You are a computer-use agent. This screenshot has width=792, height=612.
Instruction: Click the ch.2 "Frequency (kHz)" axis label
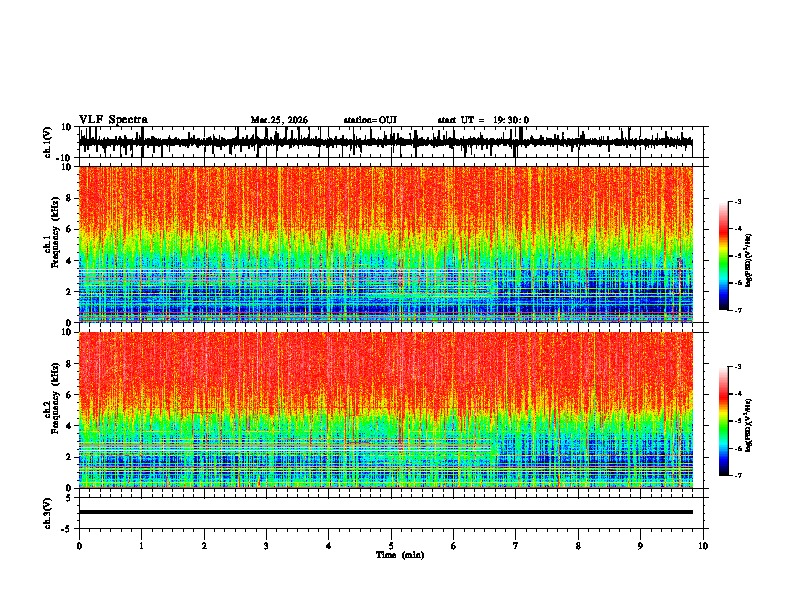pyautogui.click(x=55, y=398)
